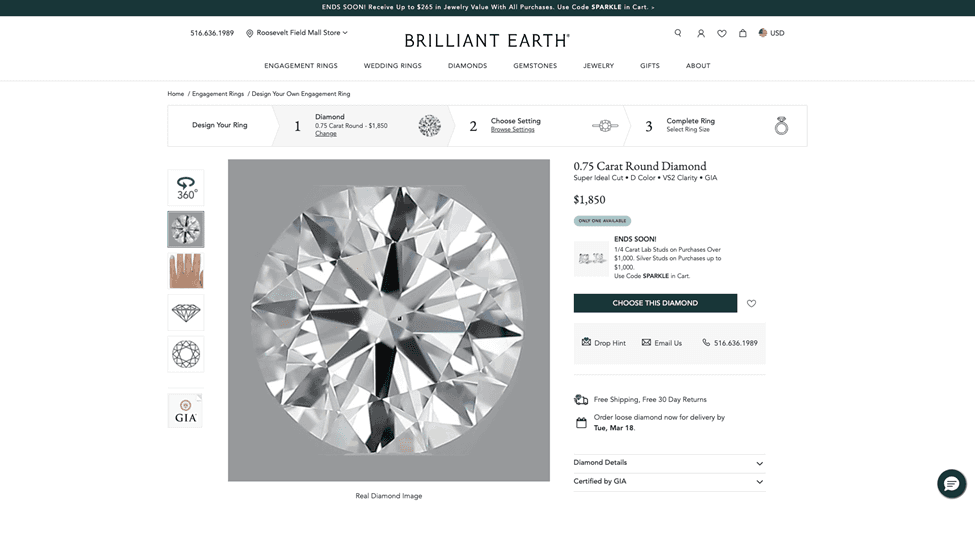
Task: Open the wishlist heart icon in header
Action: tap(722, 33)
